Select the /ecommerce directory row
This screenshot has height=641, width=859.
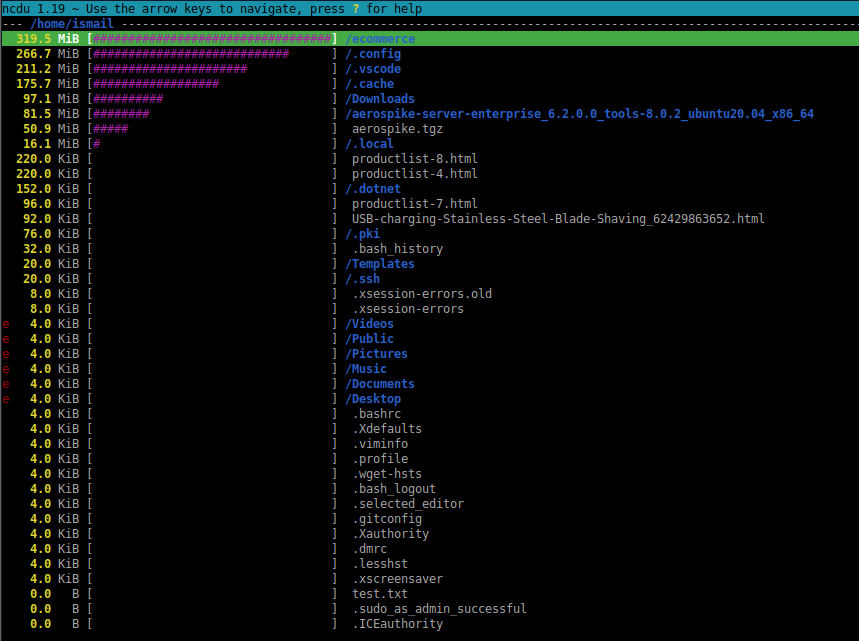379,39
